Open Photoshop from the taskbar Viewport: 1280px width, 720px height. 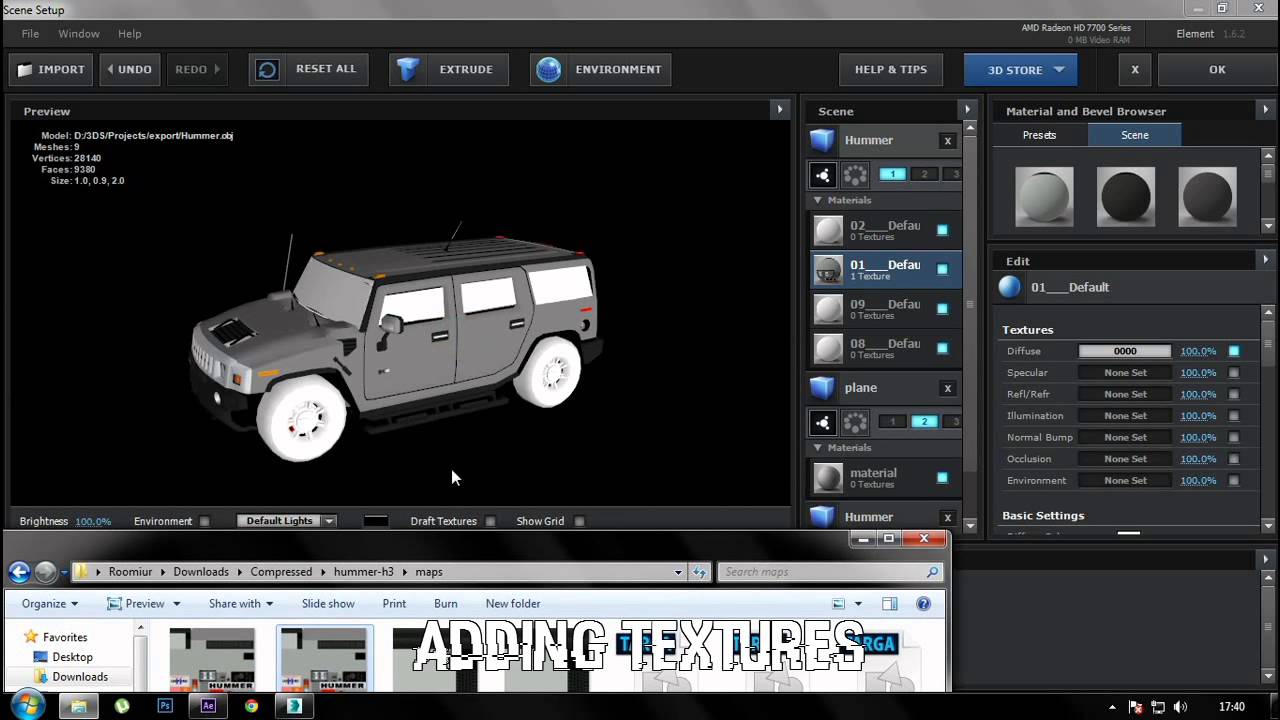pos(165,706)
